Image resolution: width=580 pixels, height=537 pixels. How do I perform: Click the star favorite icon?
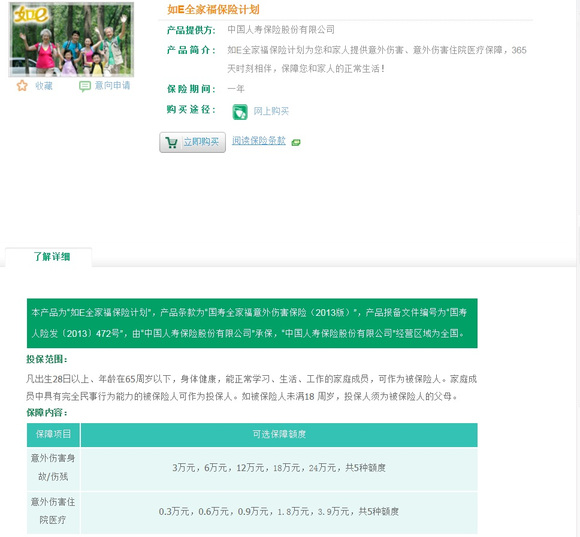22,86
